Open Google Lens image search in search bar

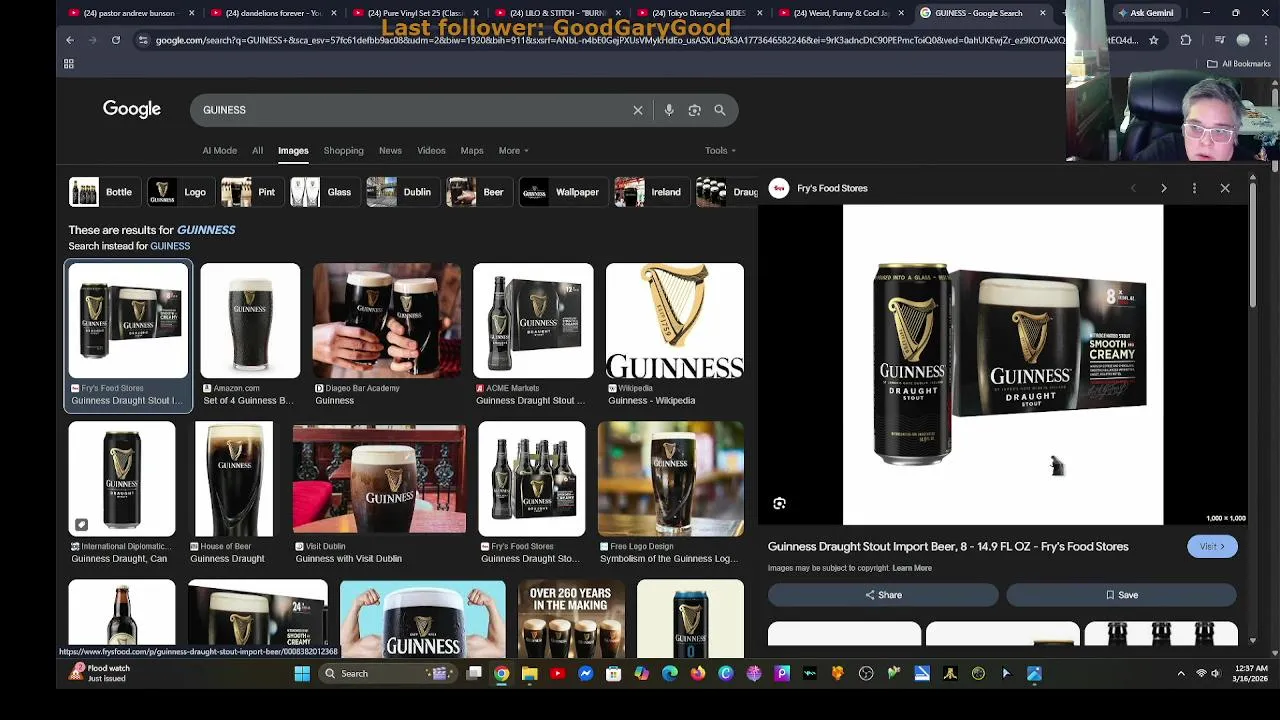pyautogui.click(x=694, y=110)
